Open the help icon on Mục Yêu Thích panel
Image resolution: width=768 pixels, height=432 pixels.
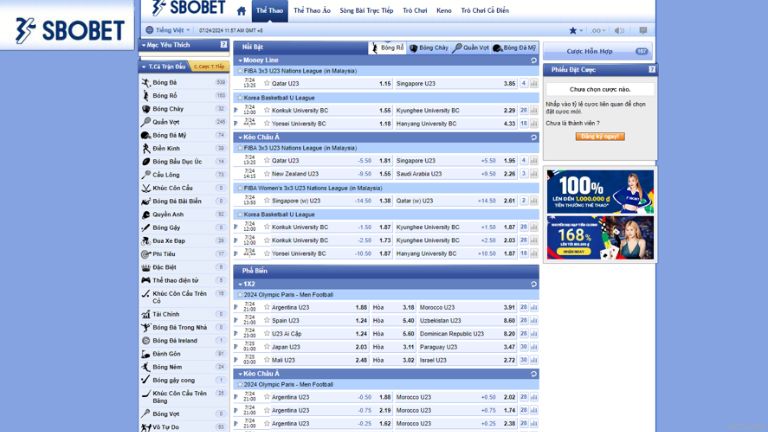223,45
